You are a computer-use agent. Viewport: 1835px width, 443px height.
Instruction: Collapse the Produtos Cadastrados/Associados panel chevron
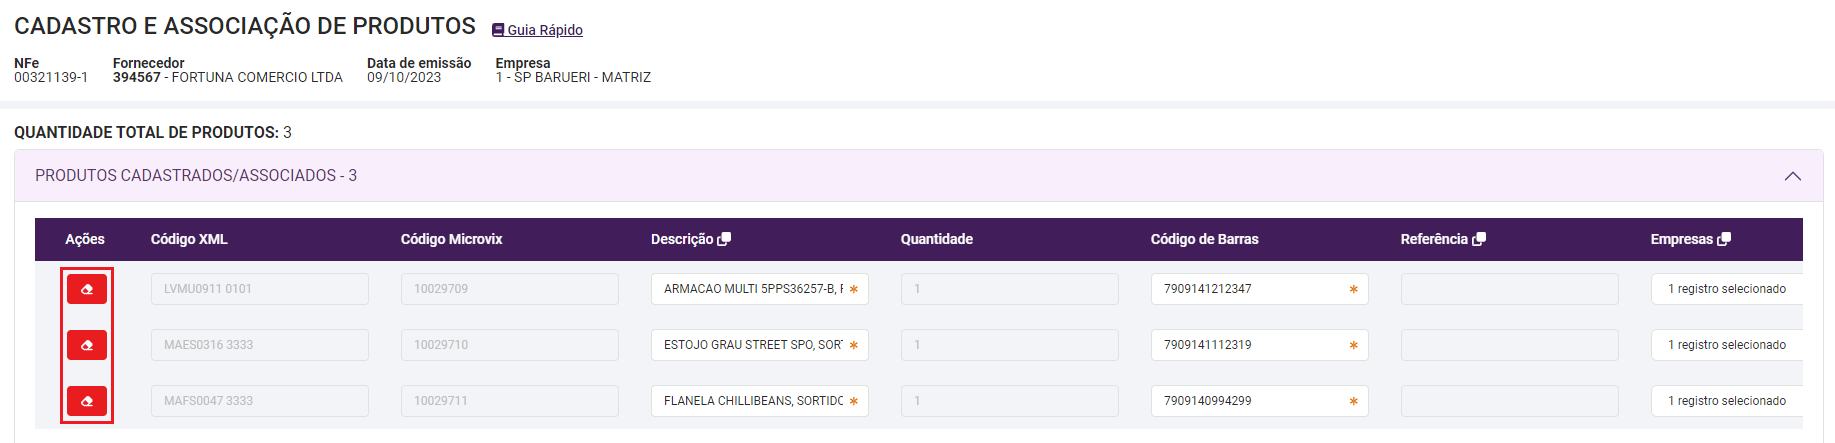1793,176
